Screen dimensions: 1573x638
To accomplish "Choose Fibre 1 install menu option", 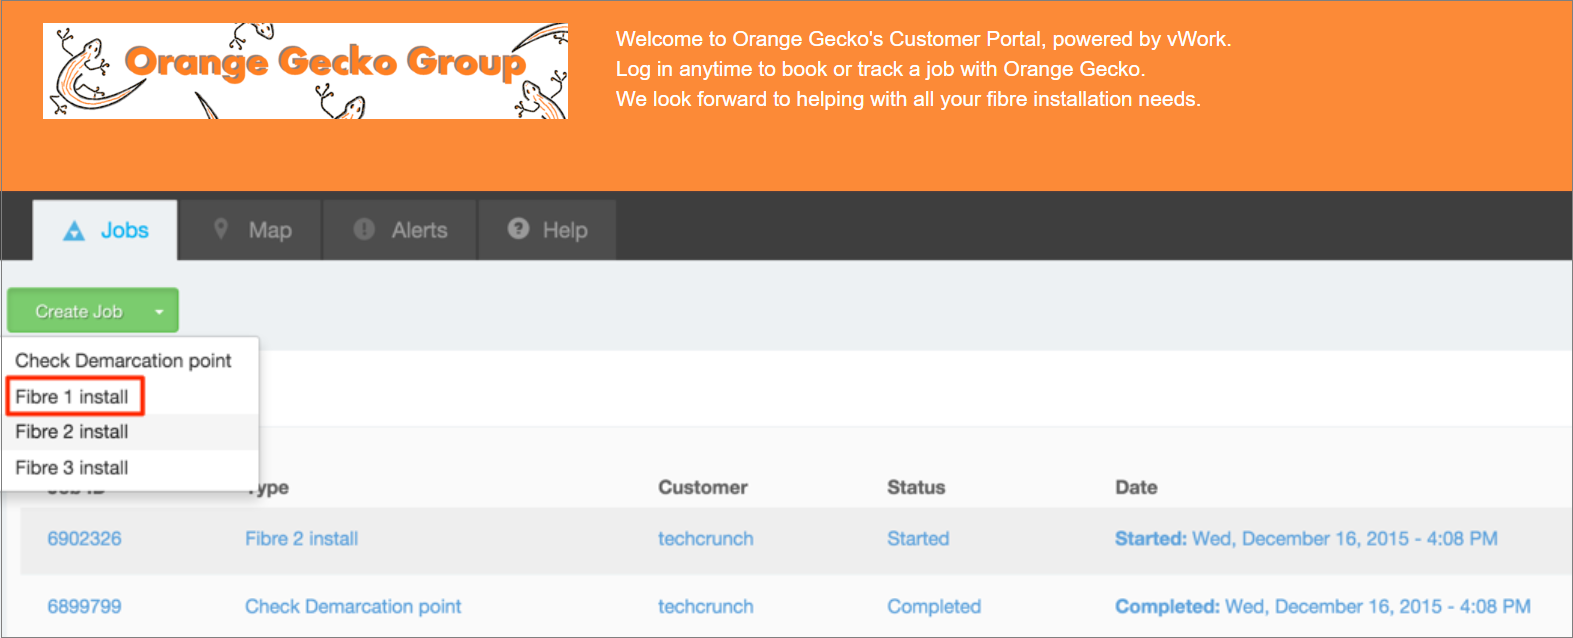I will (72, 397).
